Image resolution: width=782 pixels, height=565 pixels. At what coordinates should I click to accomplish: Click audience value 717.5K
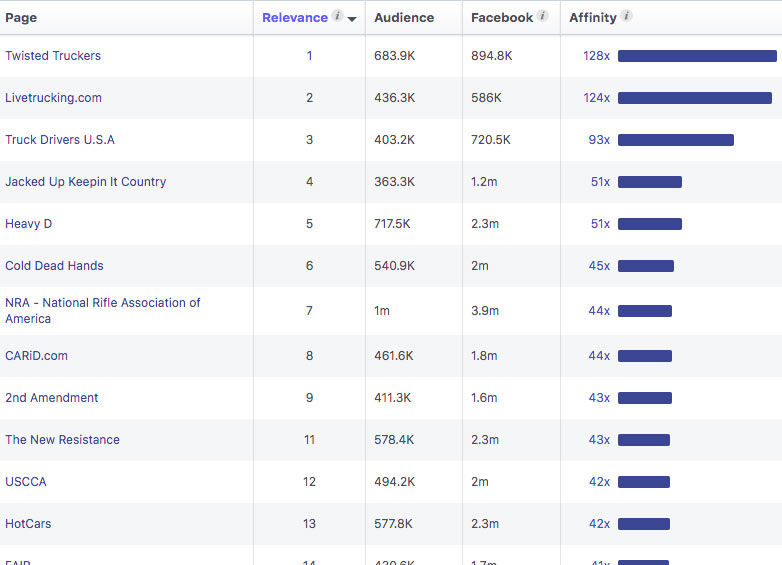coord(392,224)
